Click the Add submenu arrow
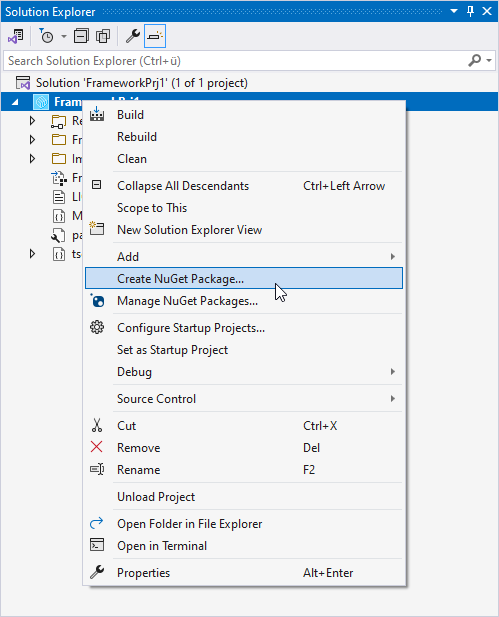499x617 pixels. [x=392, y=257]
